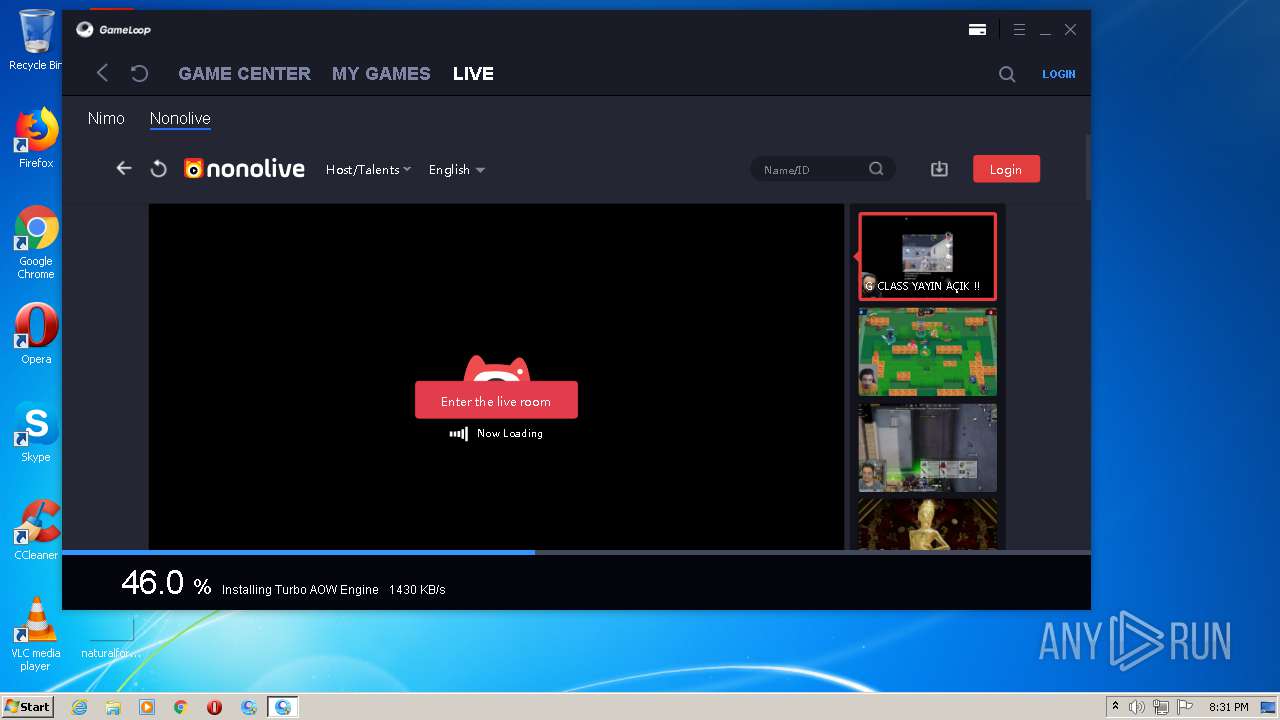This screenshot has width=1280, height=720.
Task: Open VLC media player desktop shortcut
Action: (x=36, y=634)
